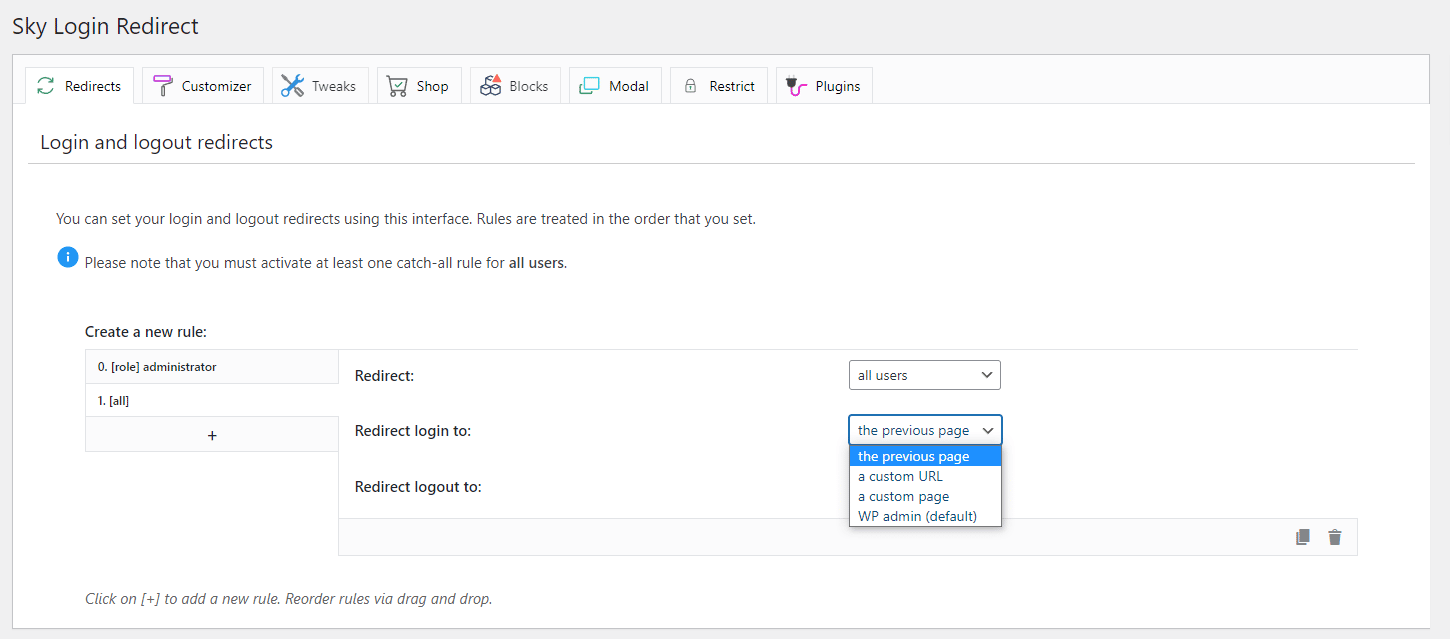1450x639 pixels.
Task: Select "WP admin (default)" option
Action: tap(915, 516)
